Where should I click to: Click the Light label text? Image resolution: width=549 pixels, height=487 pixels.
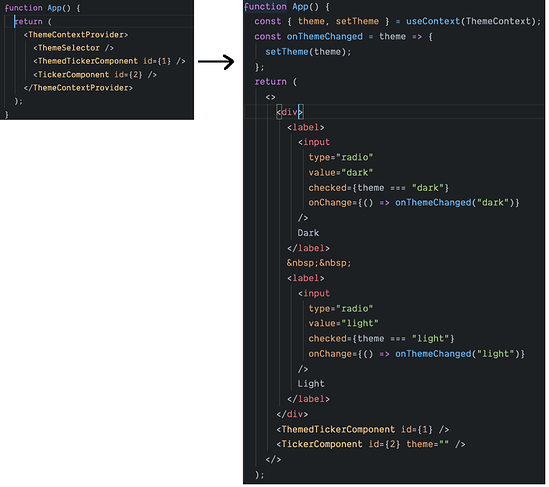click(311, 384)
